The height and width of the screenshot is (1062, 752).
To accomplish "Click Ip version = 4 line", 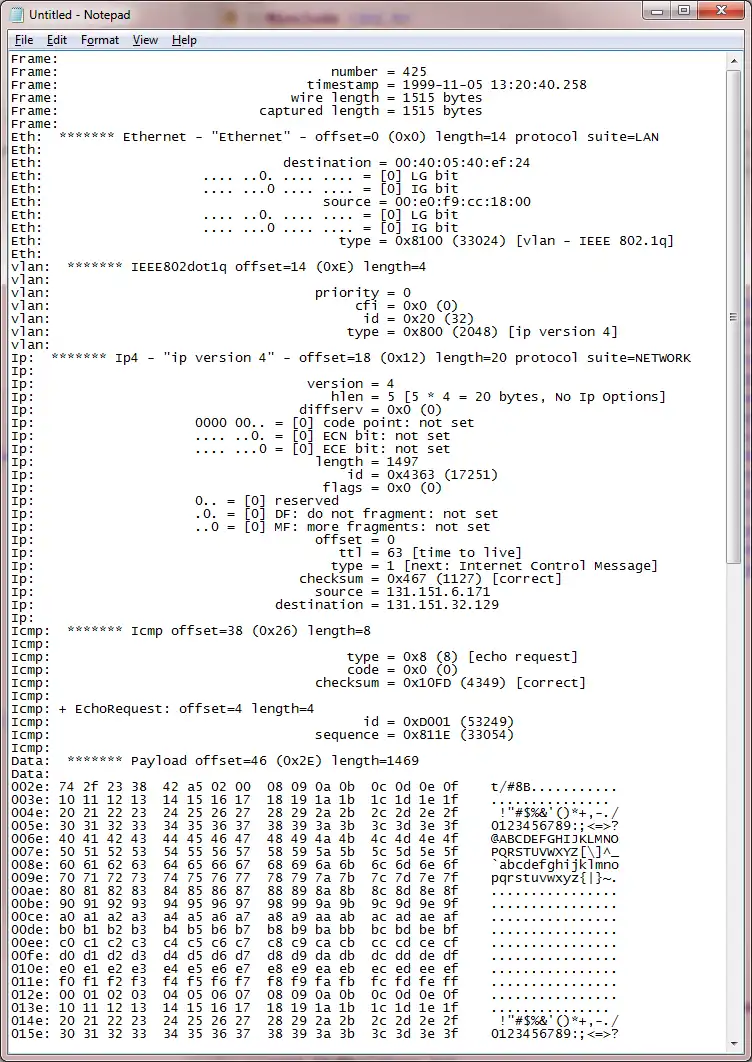I will pyautogui.click(x=351, y=384).
